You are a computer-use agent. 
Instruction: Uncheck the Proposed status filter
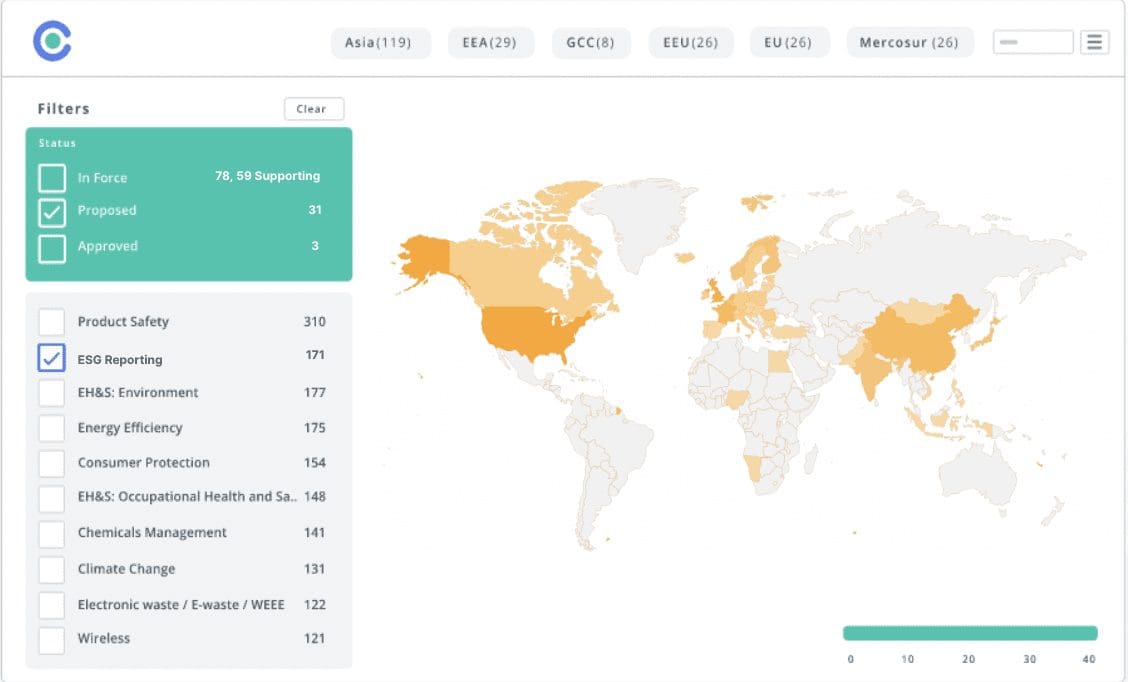[x=52, y=211]
